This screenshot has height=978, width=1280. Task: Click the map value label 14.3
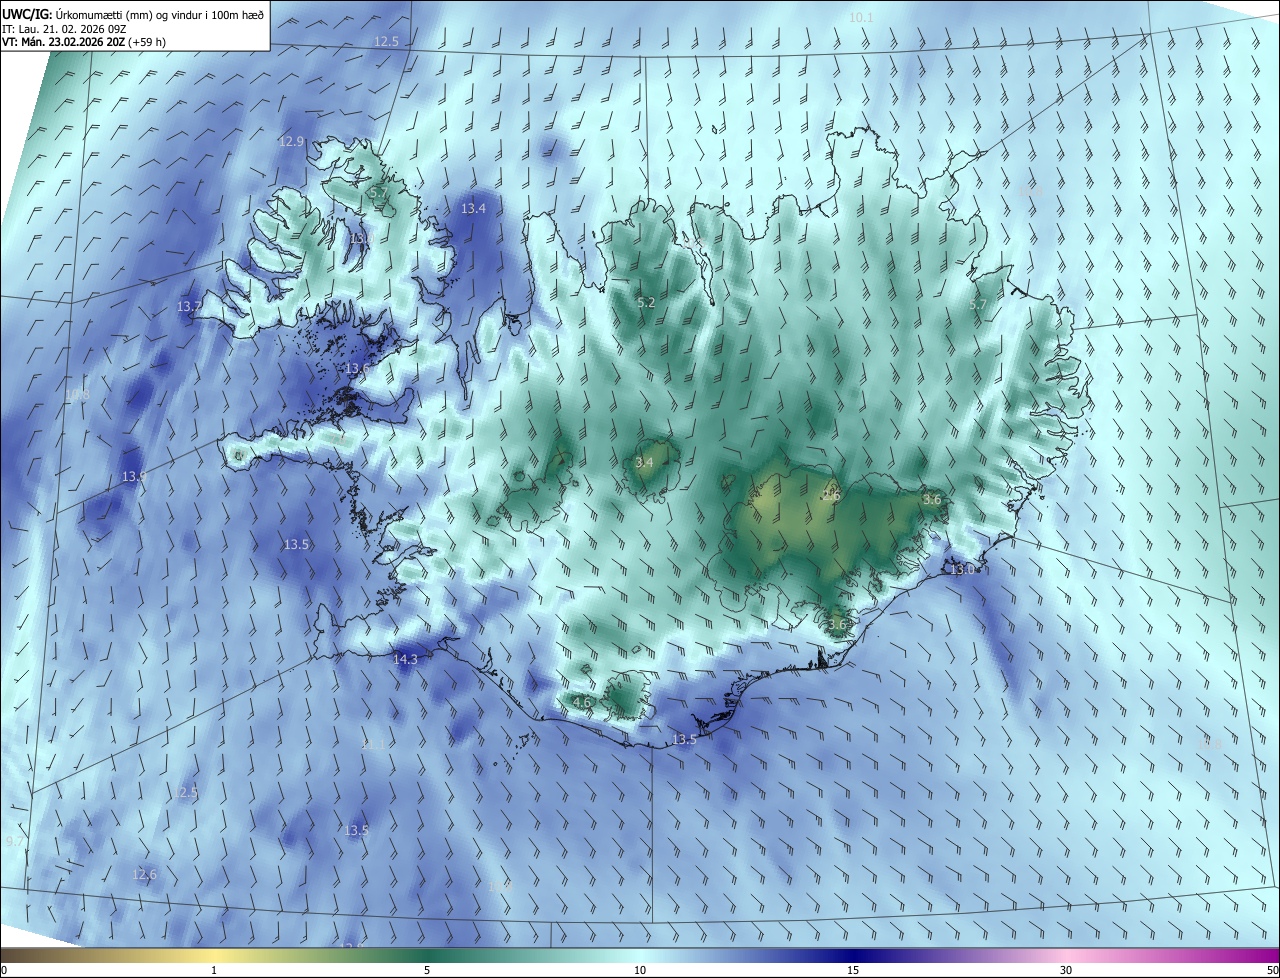pyautogui.click(x=405, y=659)
